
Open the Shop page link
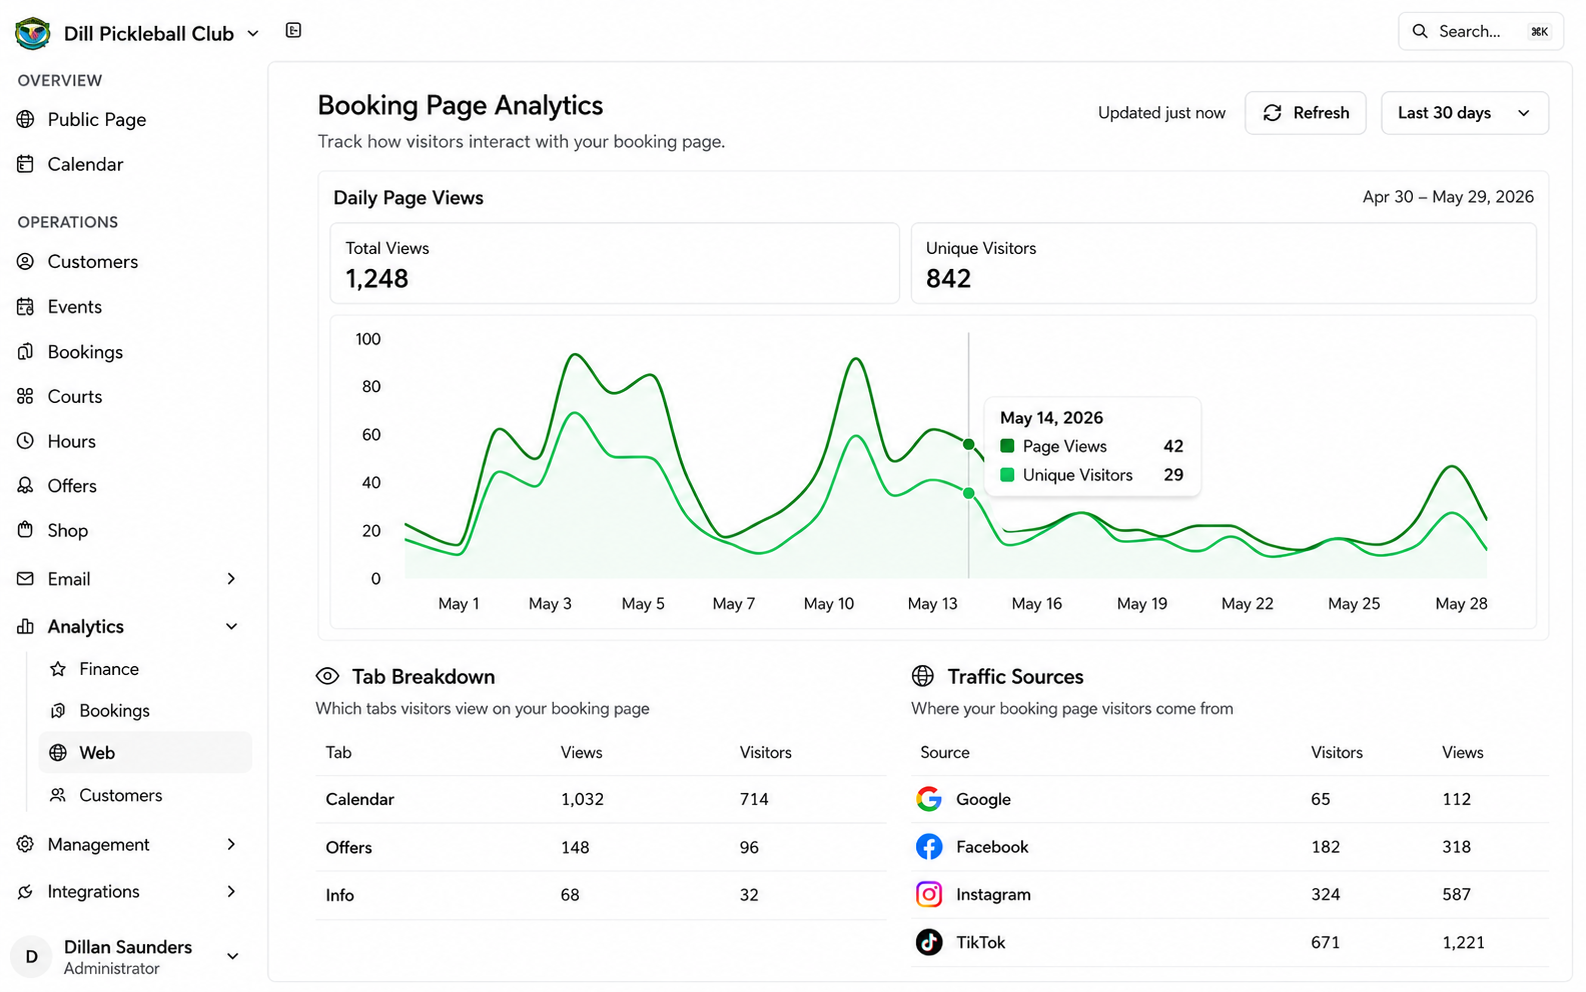tap(68, 530)
